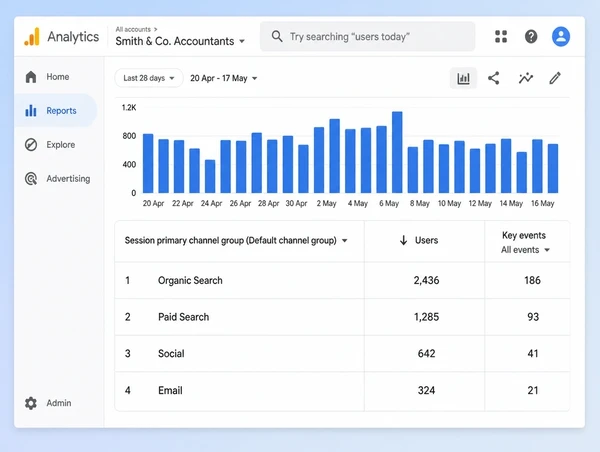Click Key events value 41
600x452 pixels.
click(533, 354)
